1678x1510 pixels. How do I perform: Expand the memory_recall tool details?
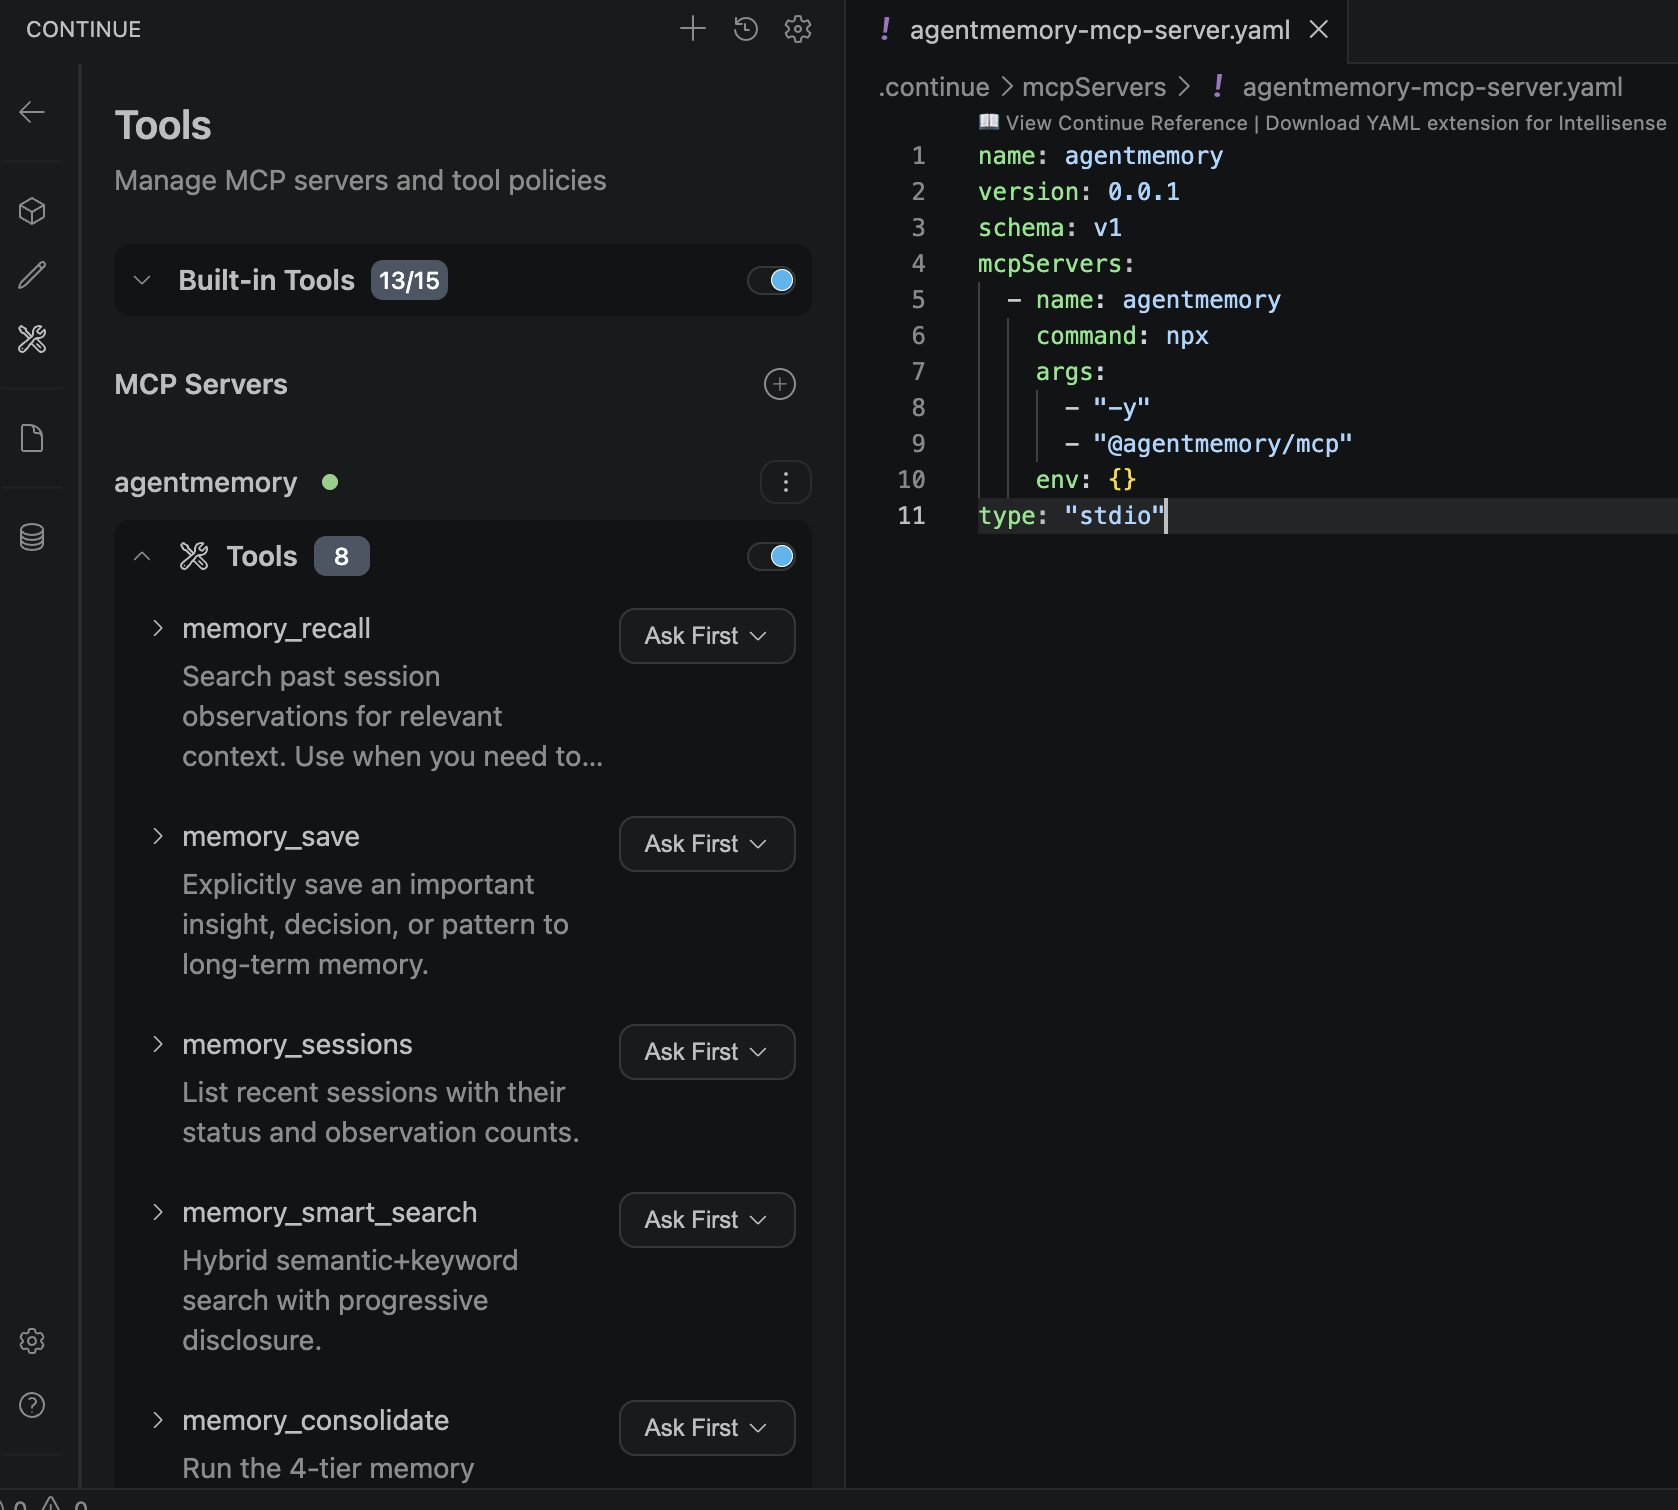click(x=157, y=628)
